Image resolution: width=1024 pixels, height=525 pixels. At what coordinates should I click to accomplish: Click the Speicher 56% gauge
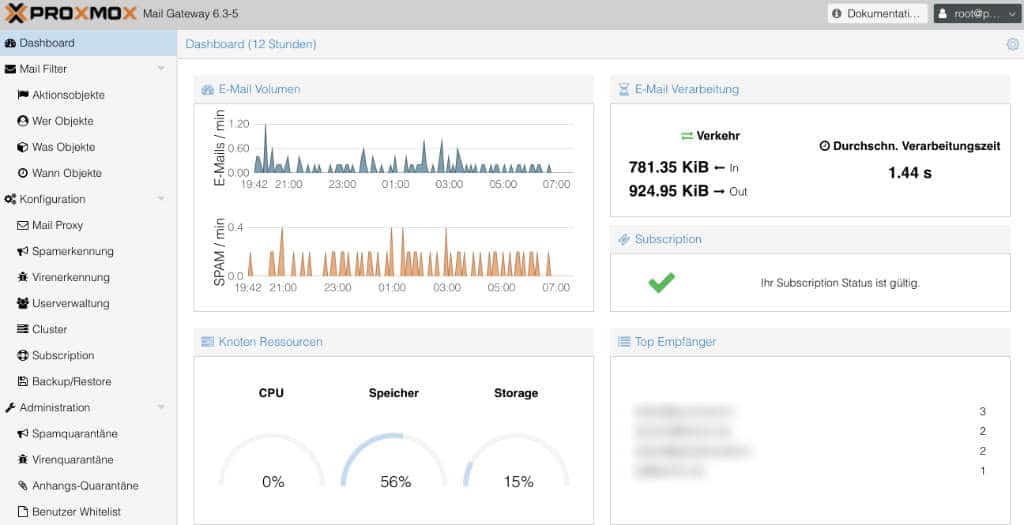click(394, 460)
